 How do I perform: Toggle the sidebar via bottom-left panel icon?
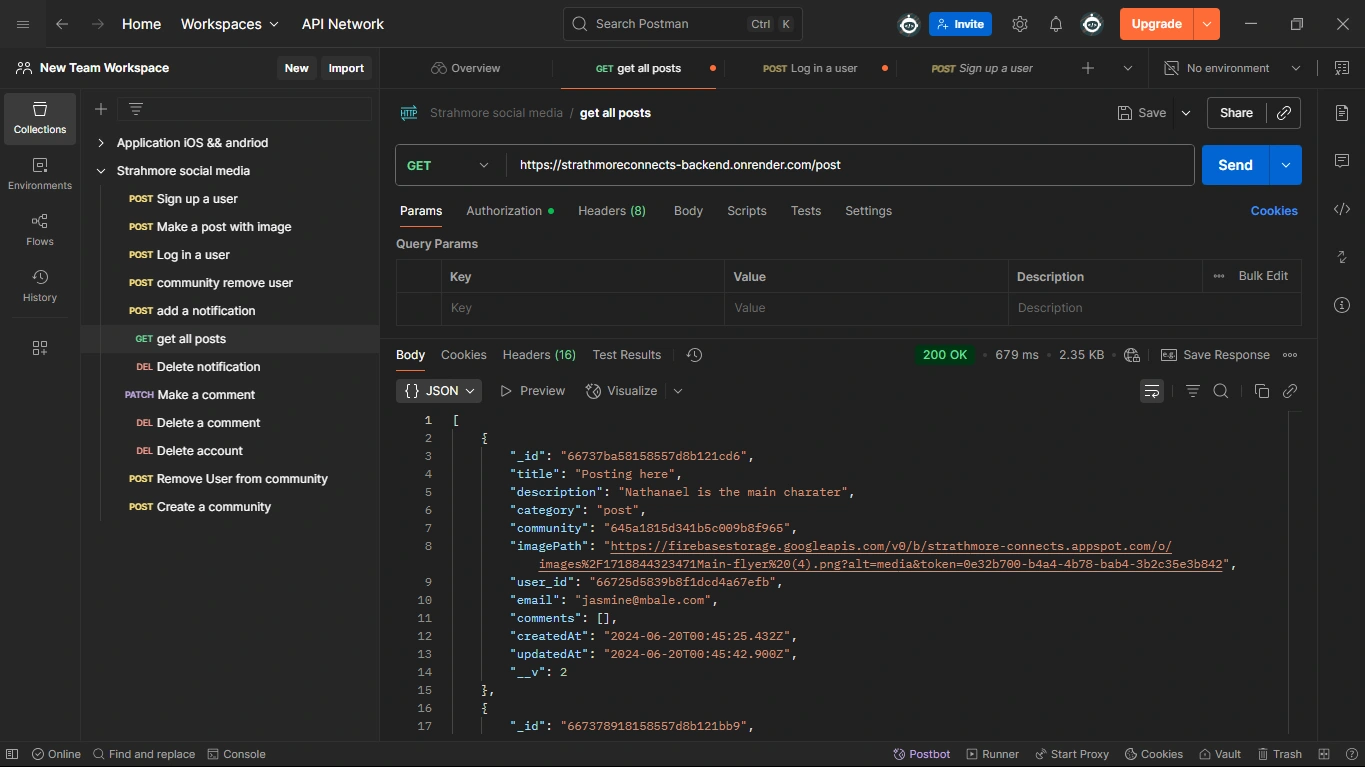coord(12,754)
